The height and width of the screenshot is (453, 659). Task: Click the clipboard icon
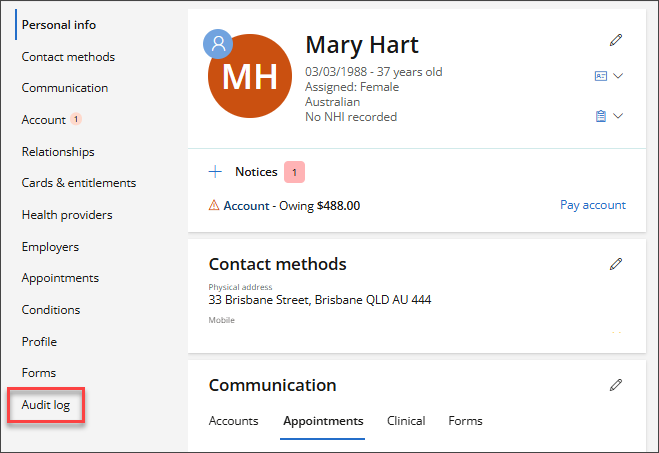tap(600, 116)
